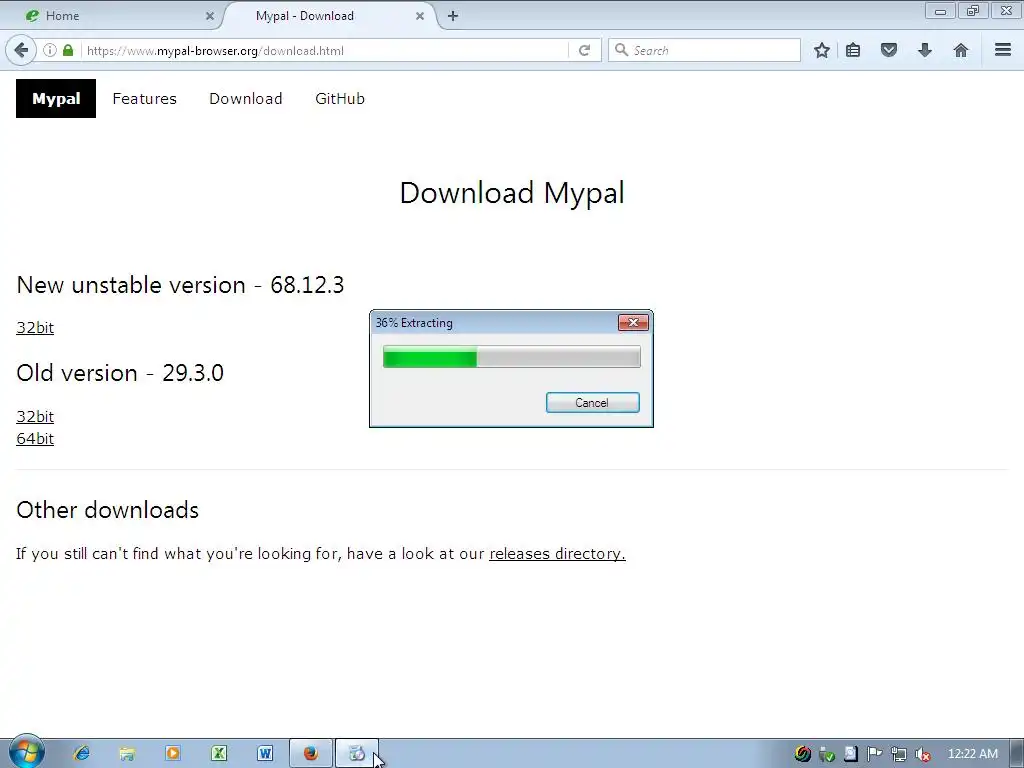Open Action Center flag tray icon

(874, 754)
